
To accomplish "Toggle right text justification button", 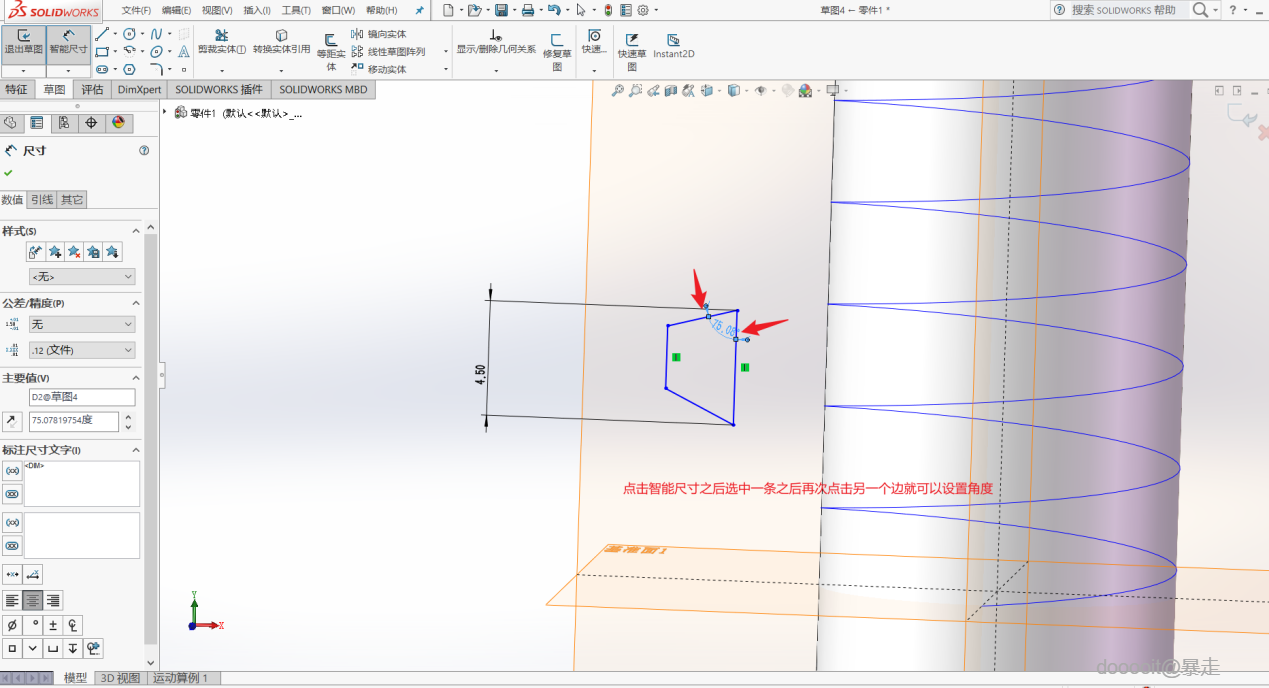I will [53, 600].
